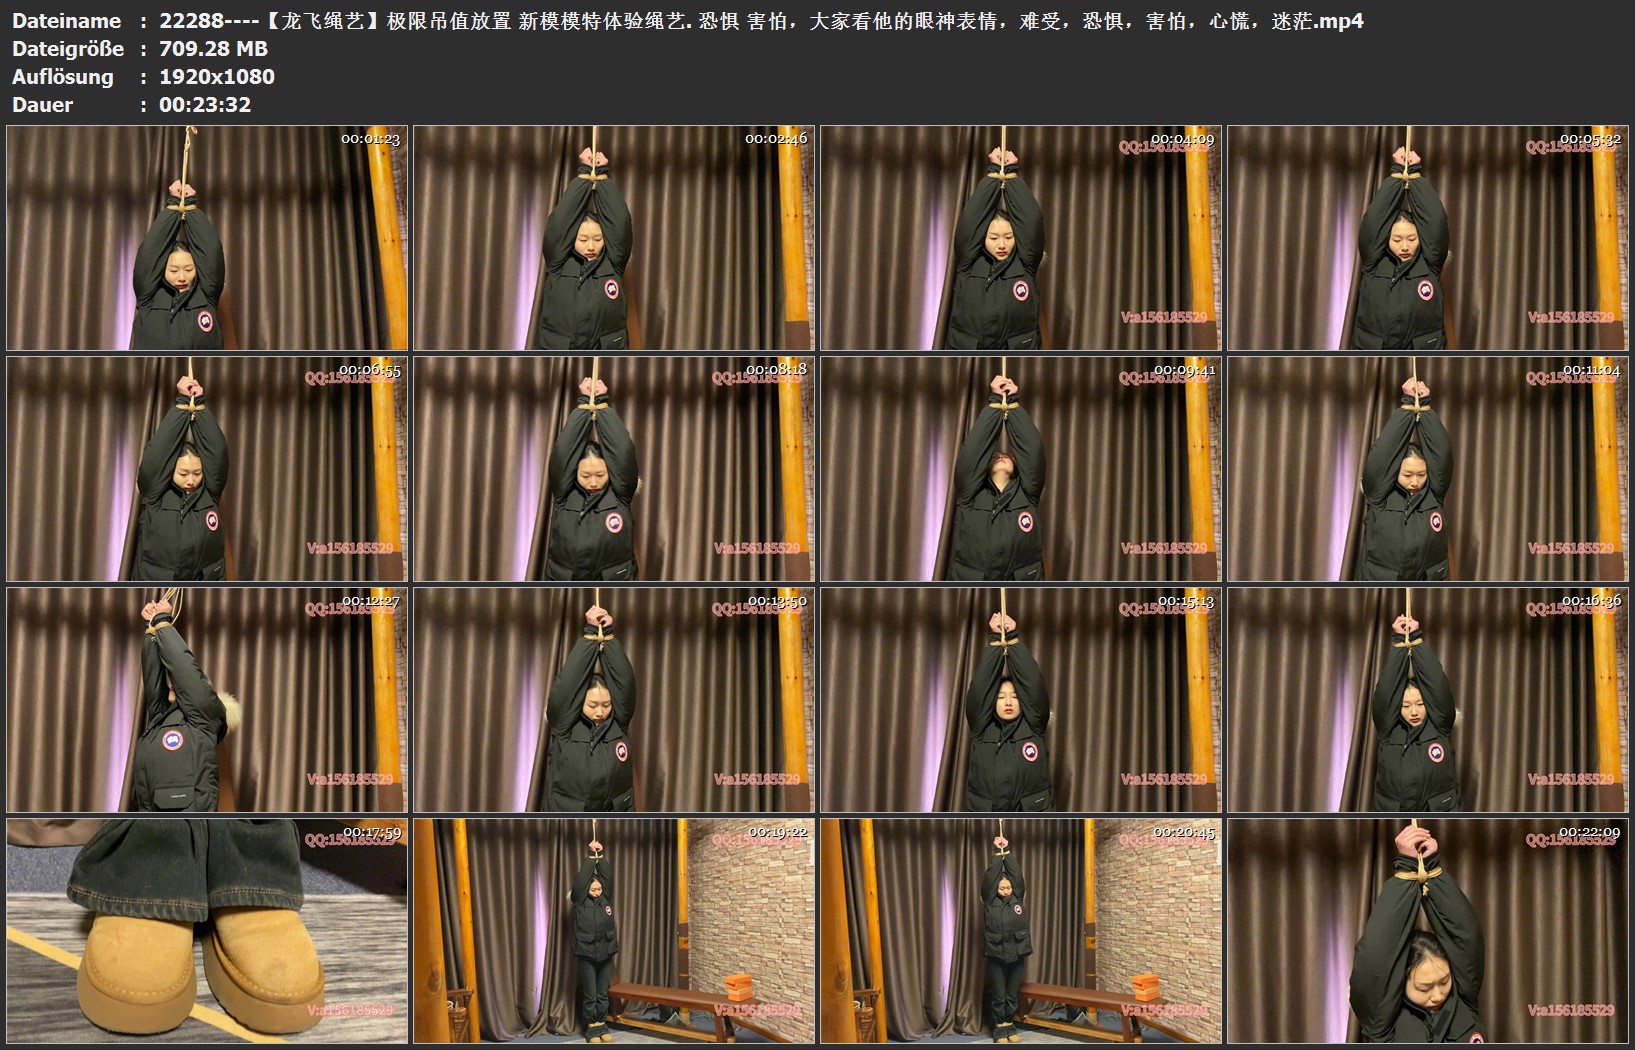The image size is (1635, 1050).
Task: Open the thumbnail at 00:08:18
Action: [614, 469]
